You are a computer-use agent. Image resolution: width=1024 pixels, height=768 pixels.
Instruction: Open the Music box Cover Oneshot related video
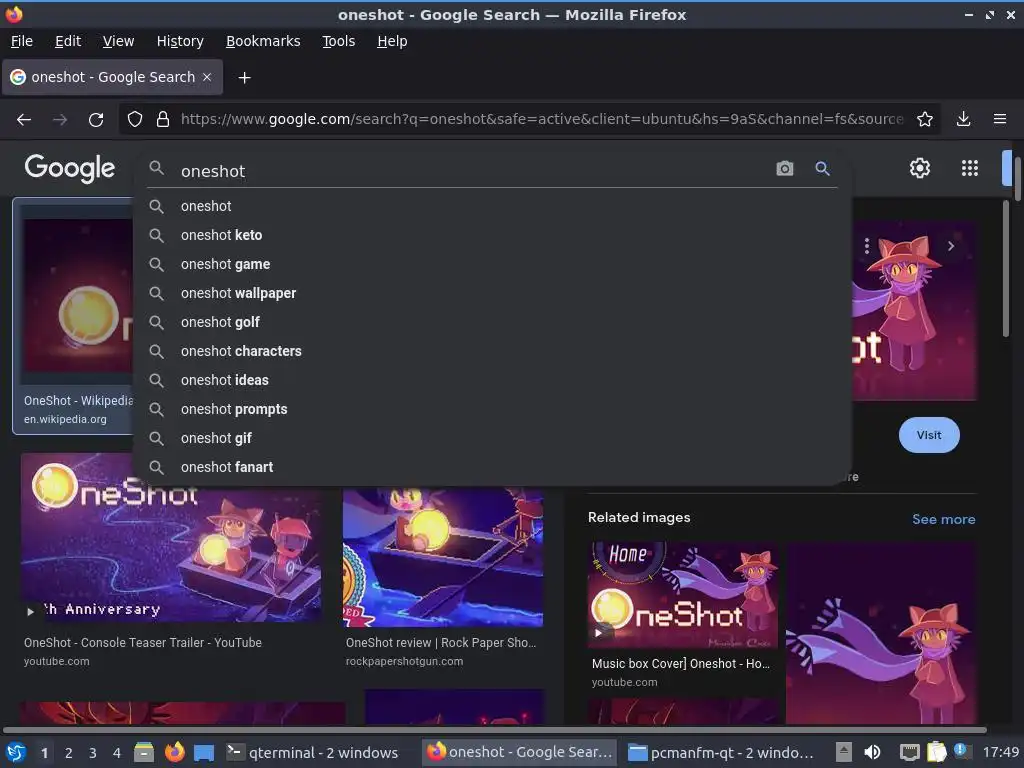click(x=680, y=664)
